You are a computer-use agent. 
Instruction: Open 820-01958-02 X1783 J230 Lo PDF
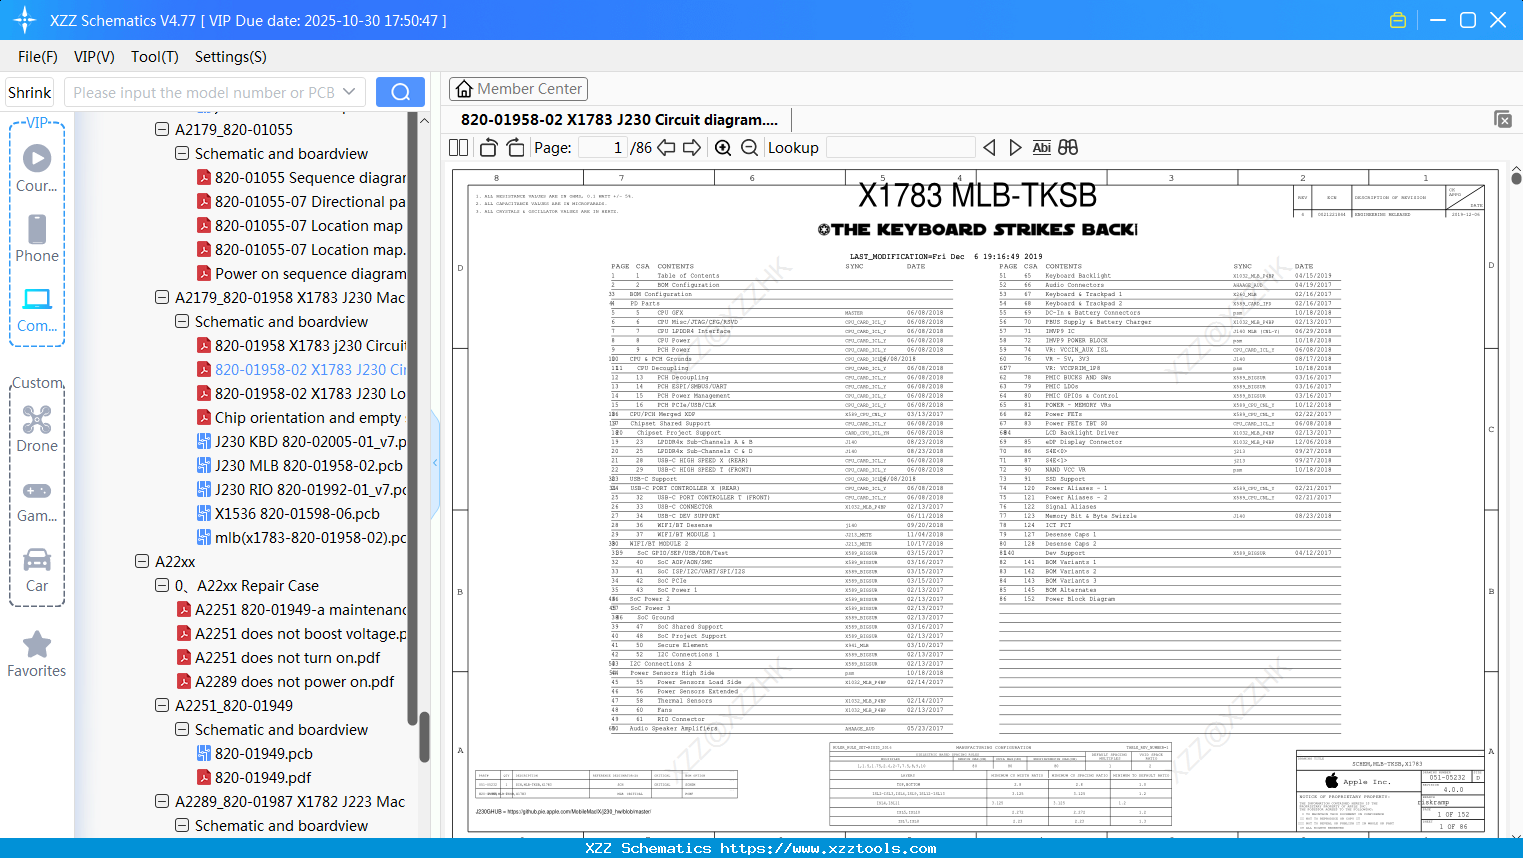point(301,393)
